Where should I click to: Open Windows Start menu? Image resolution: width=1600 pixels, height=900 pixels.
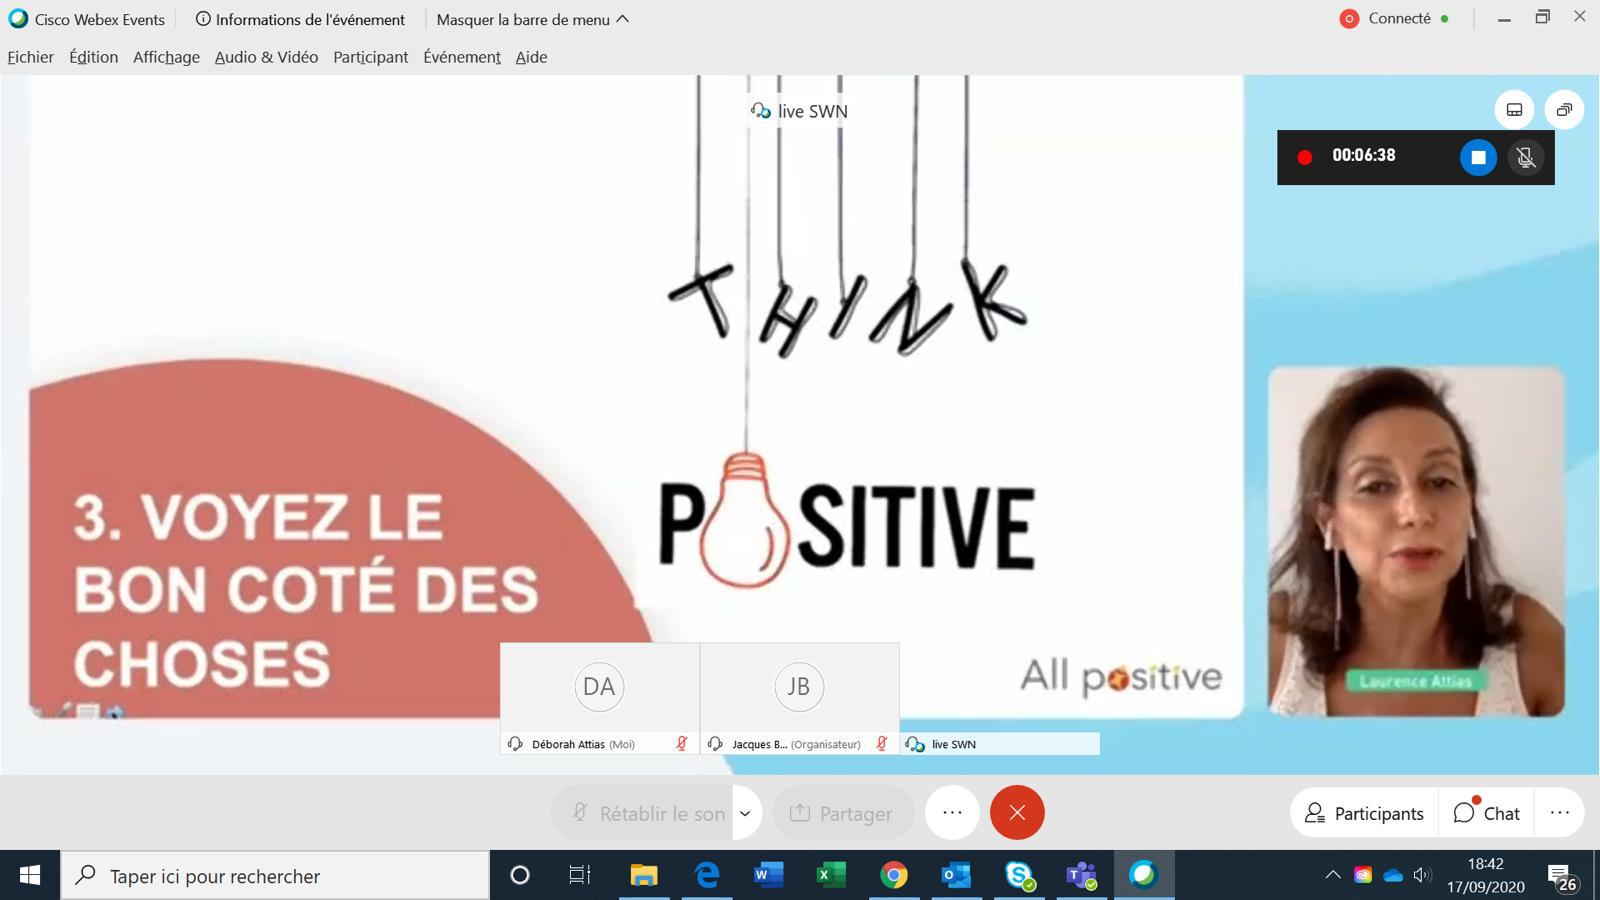click(x=30, y=875)
